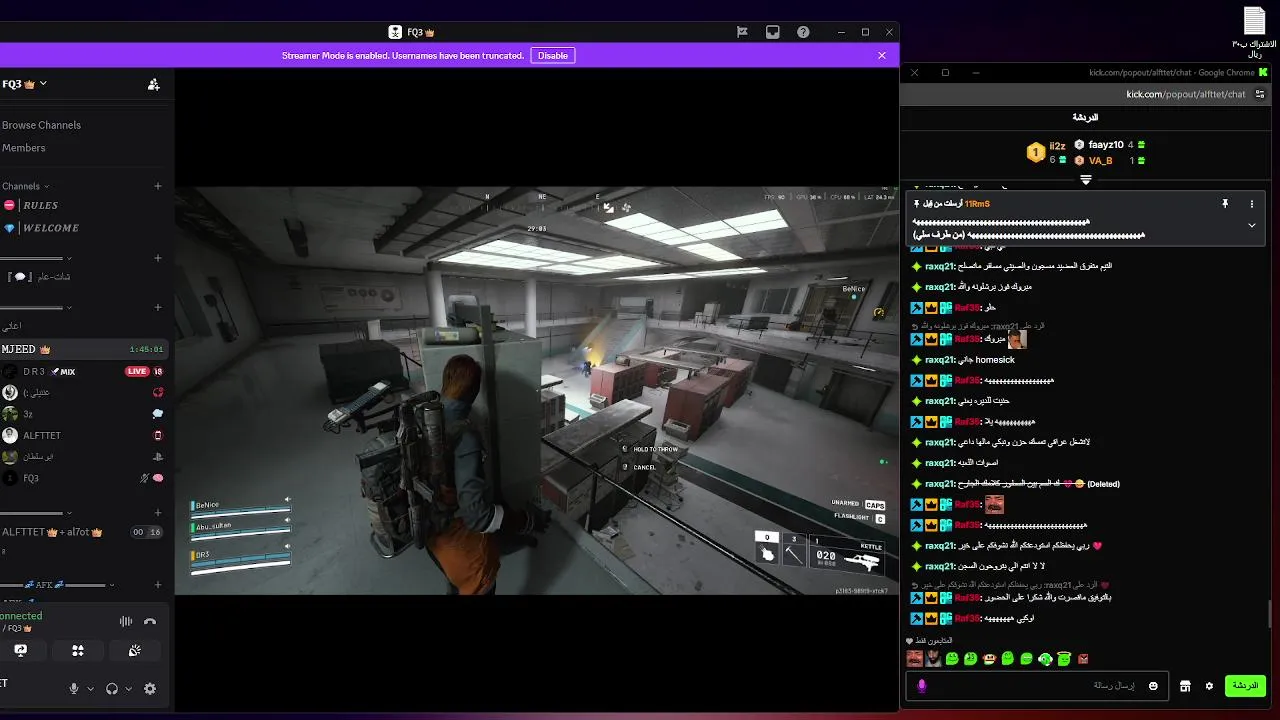Add a channel to the Channels category

click(158, 186)
